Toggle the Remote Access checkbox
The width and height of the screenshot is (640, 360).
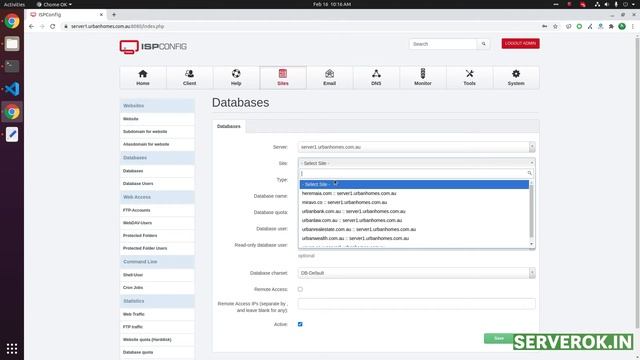300,289
